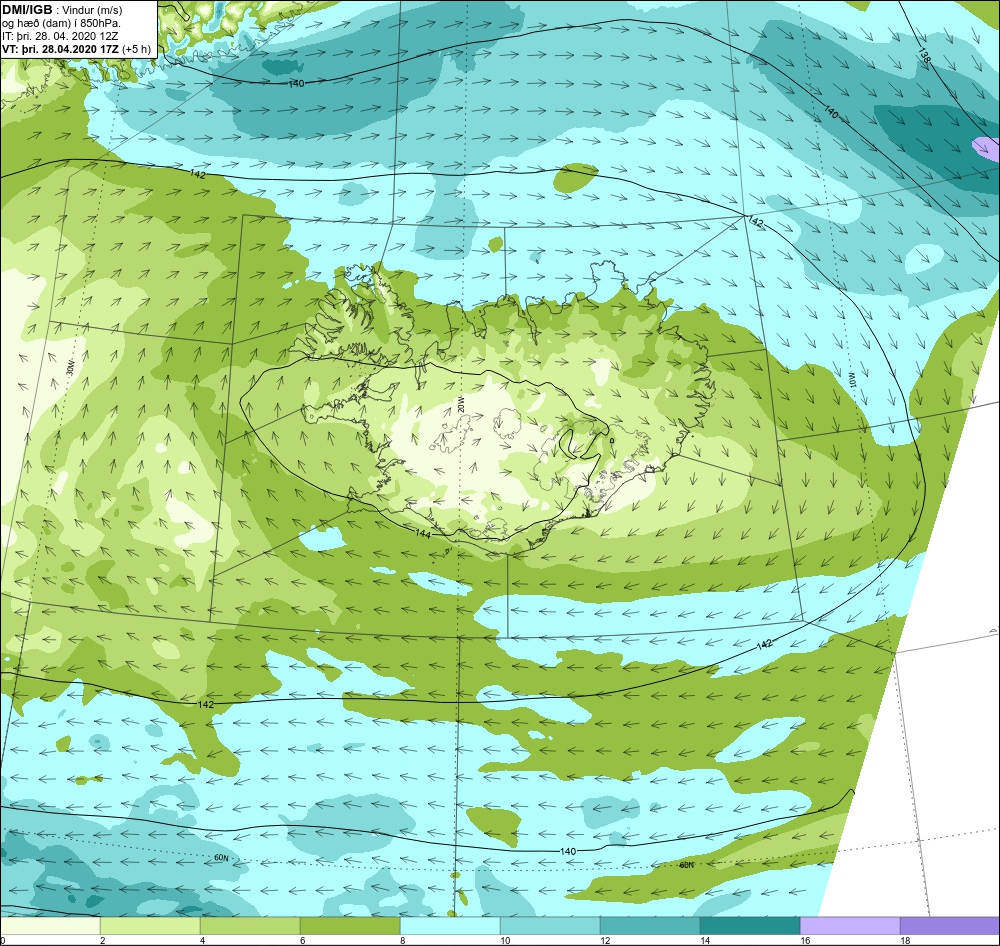Click the legend tick label "12"
The height and width of the screenshot is (946, 1000).
click(605, 940)
